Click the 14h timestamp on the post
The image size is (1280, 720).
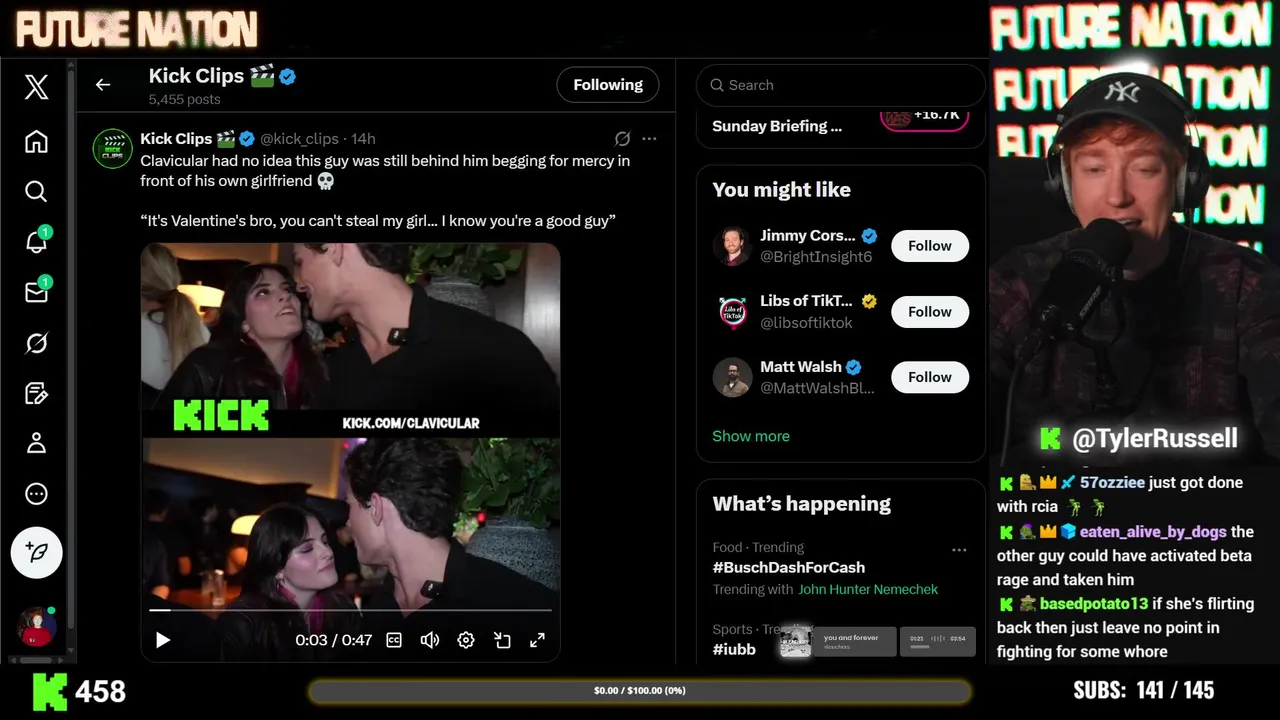click(363, 139)
